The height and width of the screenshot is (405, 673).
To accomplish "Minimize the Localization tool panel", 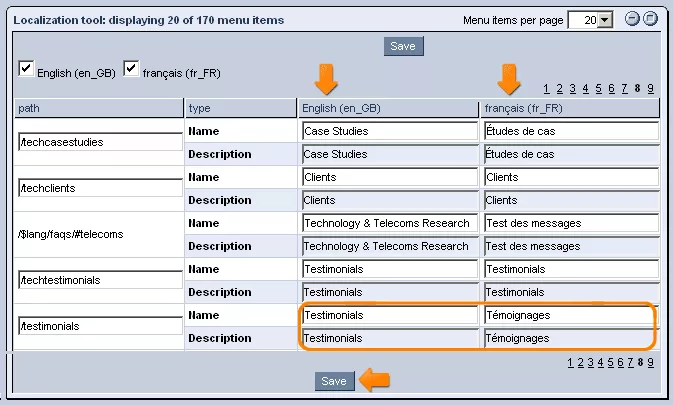I will 632,19.
